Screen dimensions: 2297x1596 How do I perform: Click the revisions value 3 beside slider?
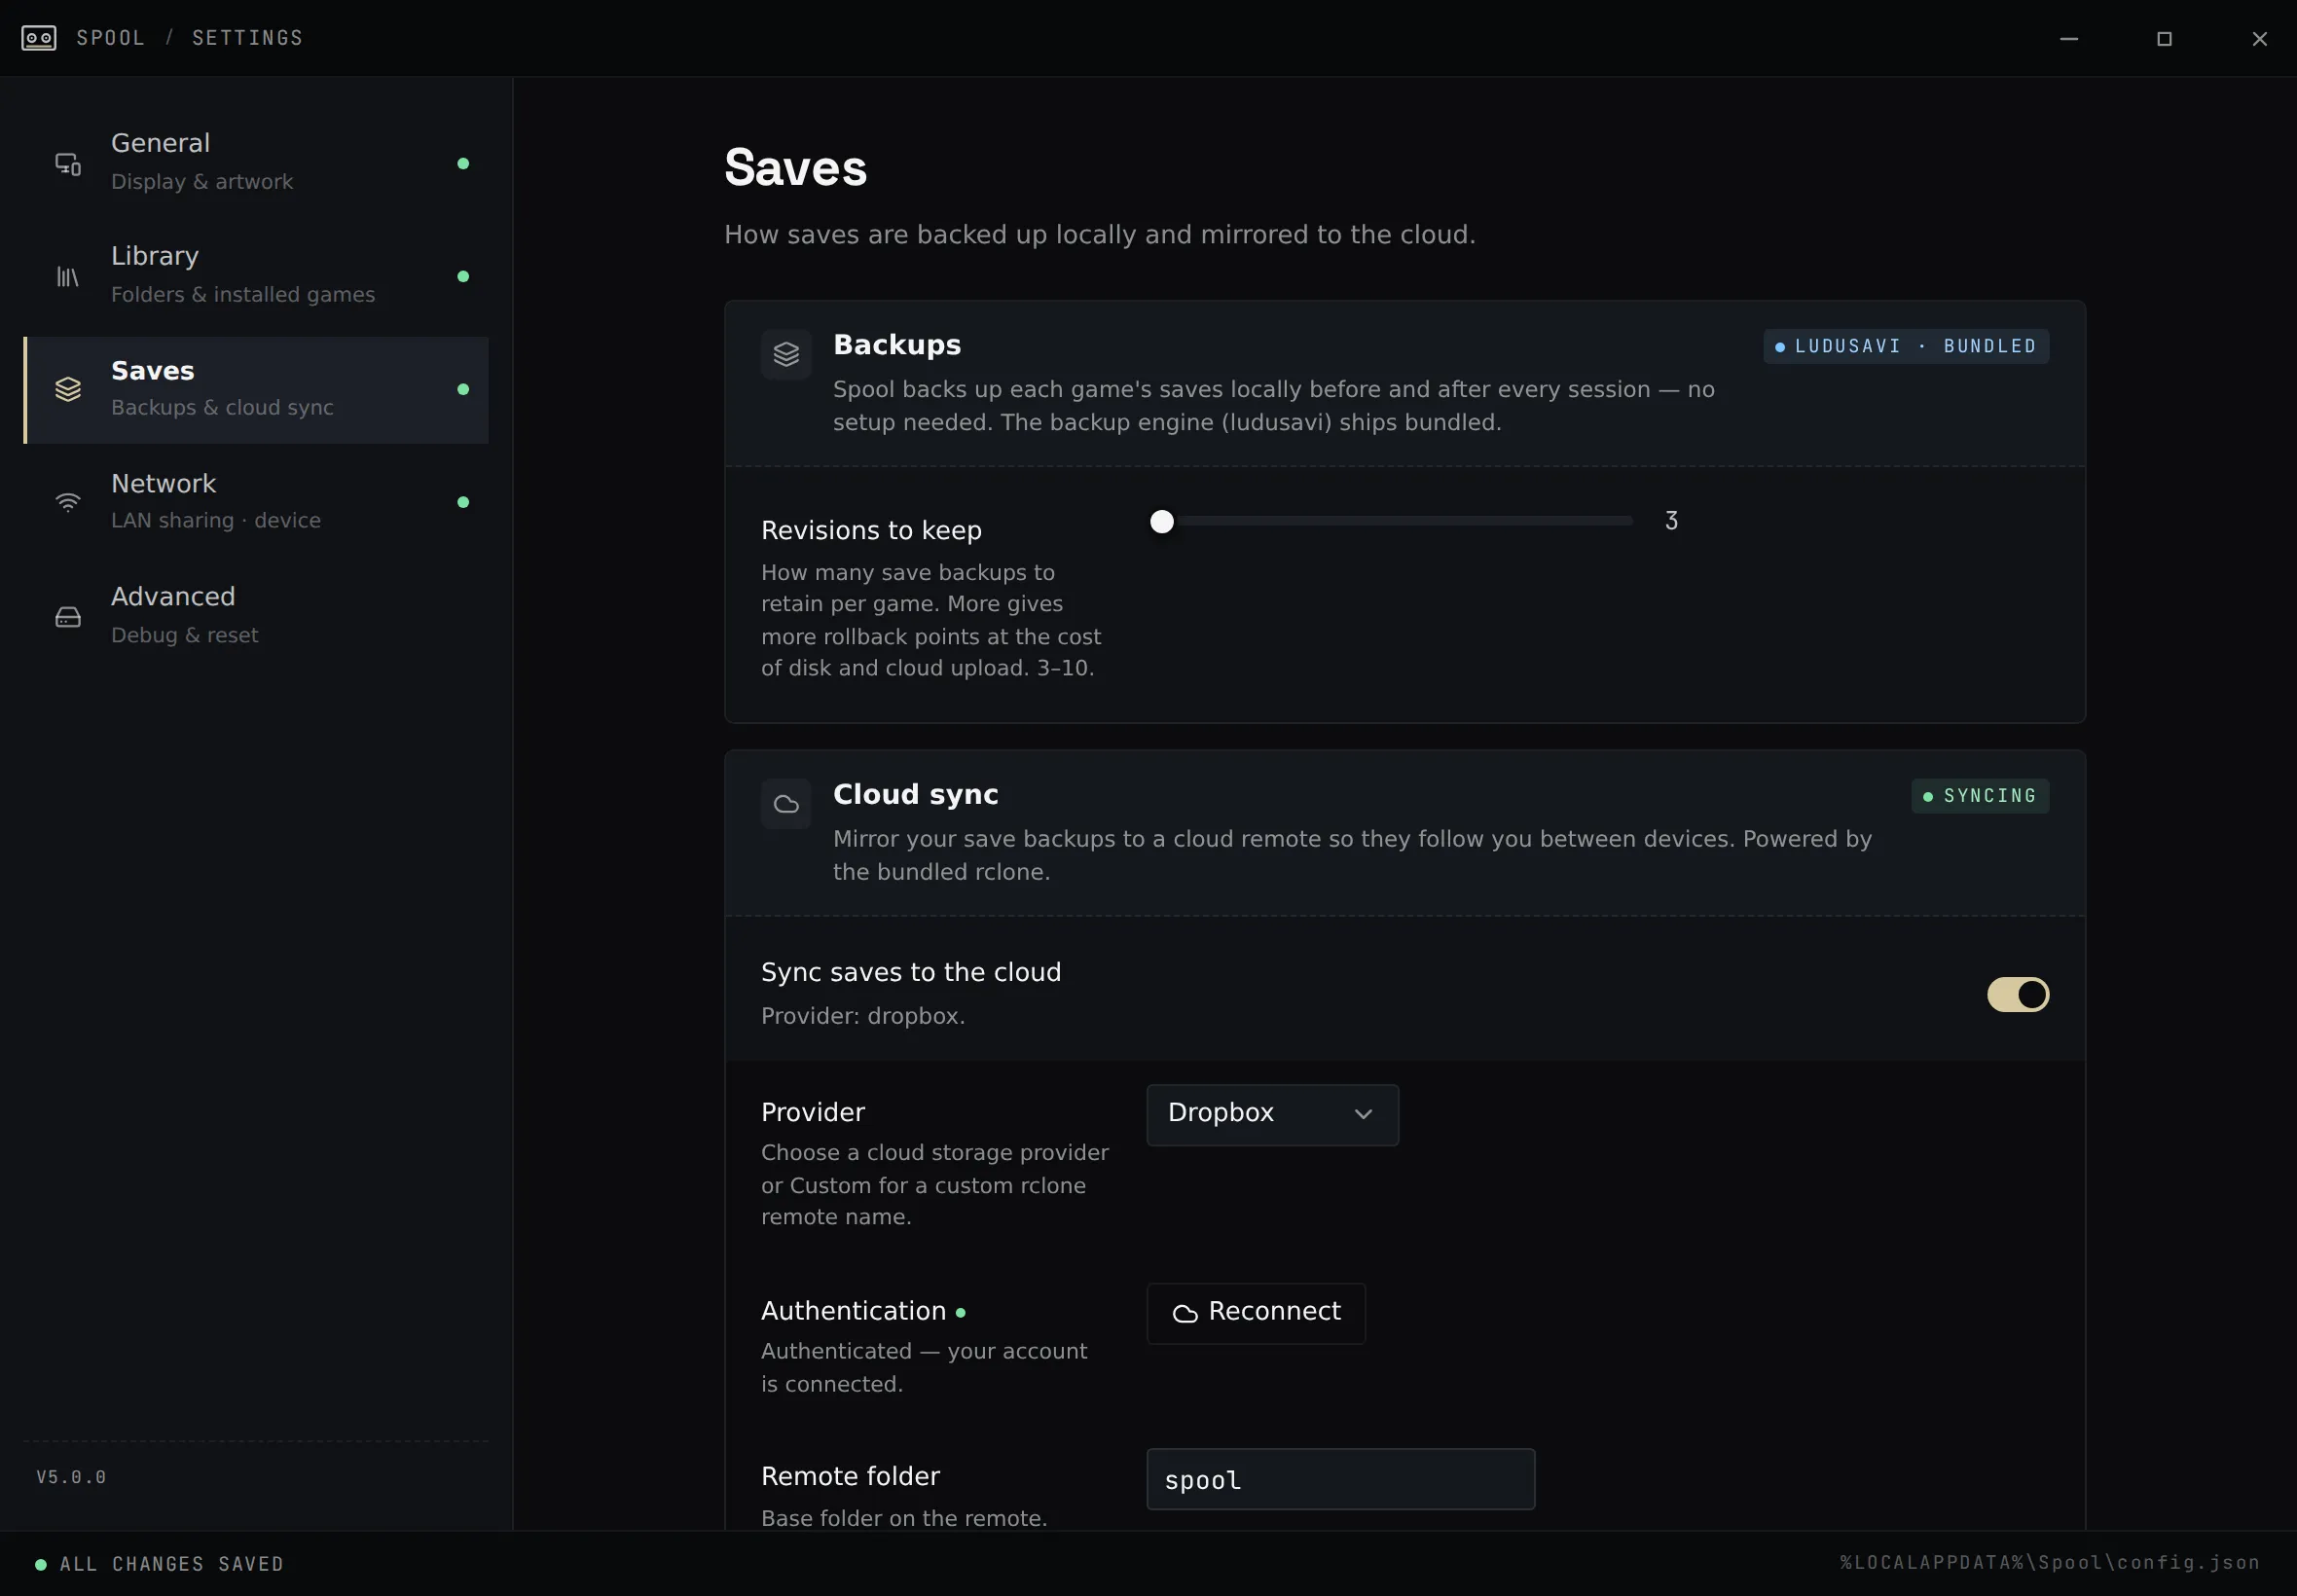1671,521
